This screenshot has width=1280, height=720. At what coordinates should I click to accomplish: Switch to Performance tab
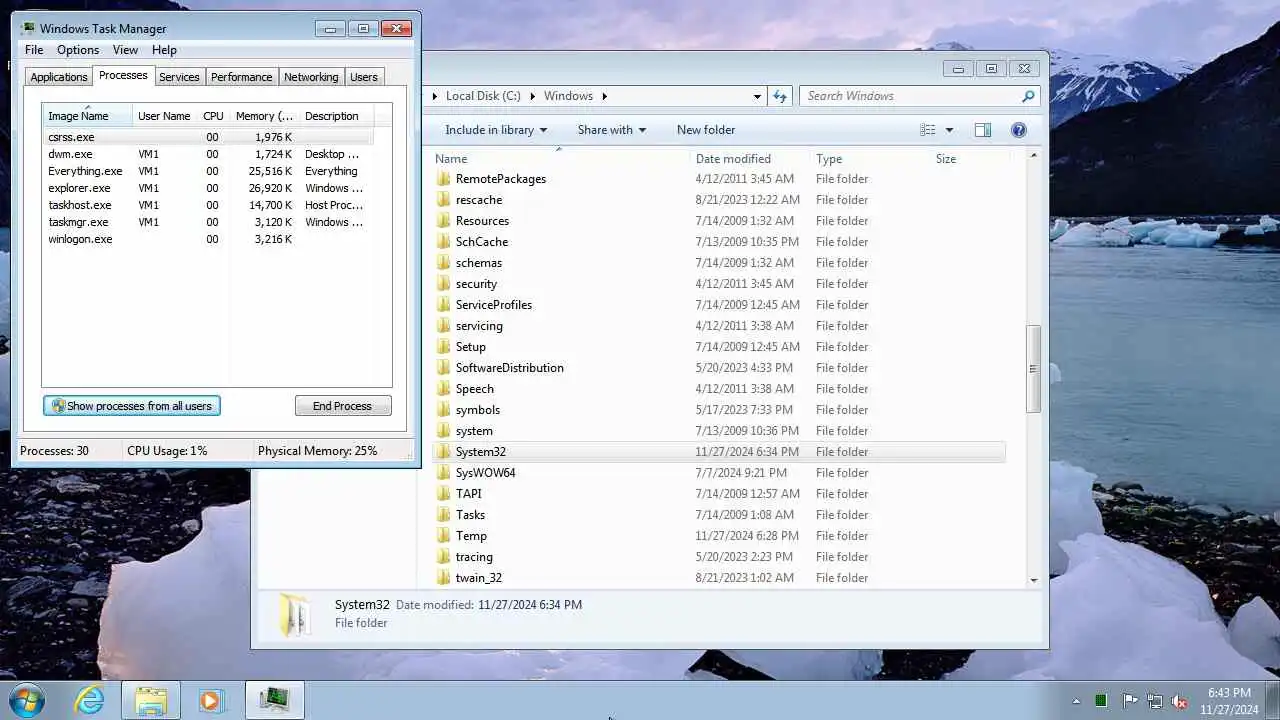241,77
